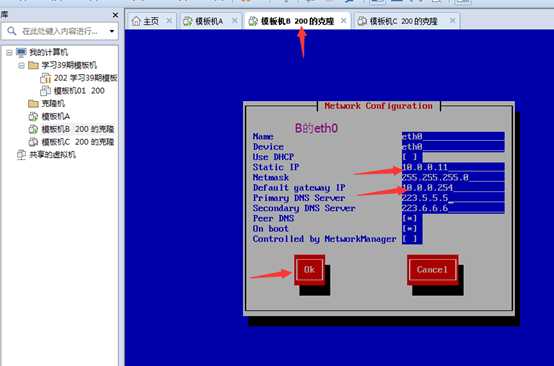Select 学习39期模板机 folder in the tree

click(69, 65)
